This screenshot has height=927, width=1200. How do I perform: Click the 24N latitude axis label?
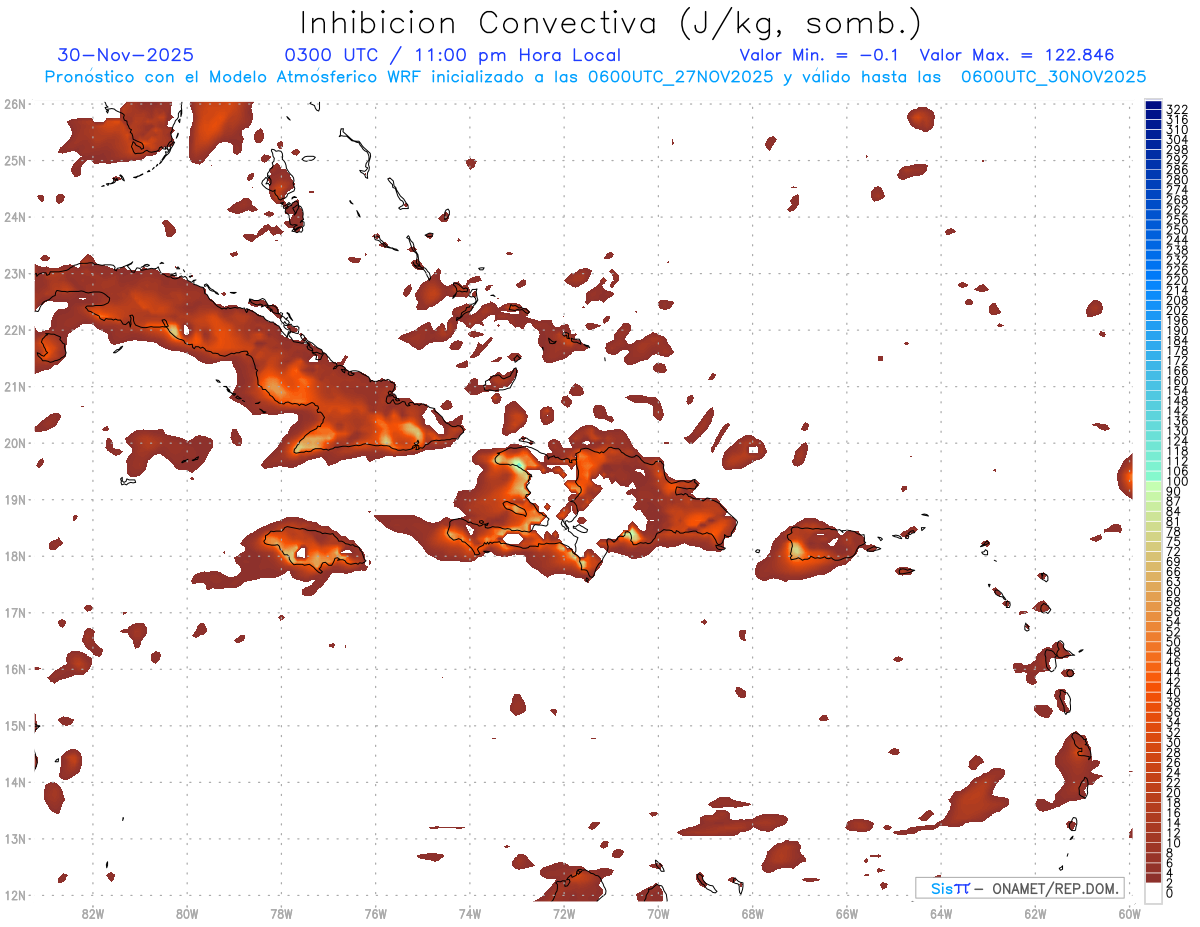click(15, 216)
